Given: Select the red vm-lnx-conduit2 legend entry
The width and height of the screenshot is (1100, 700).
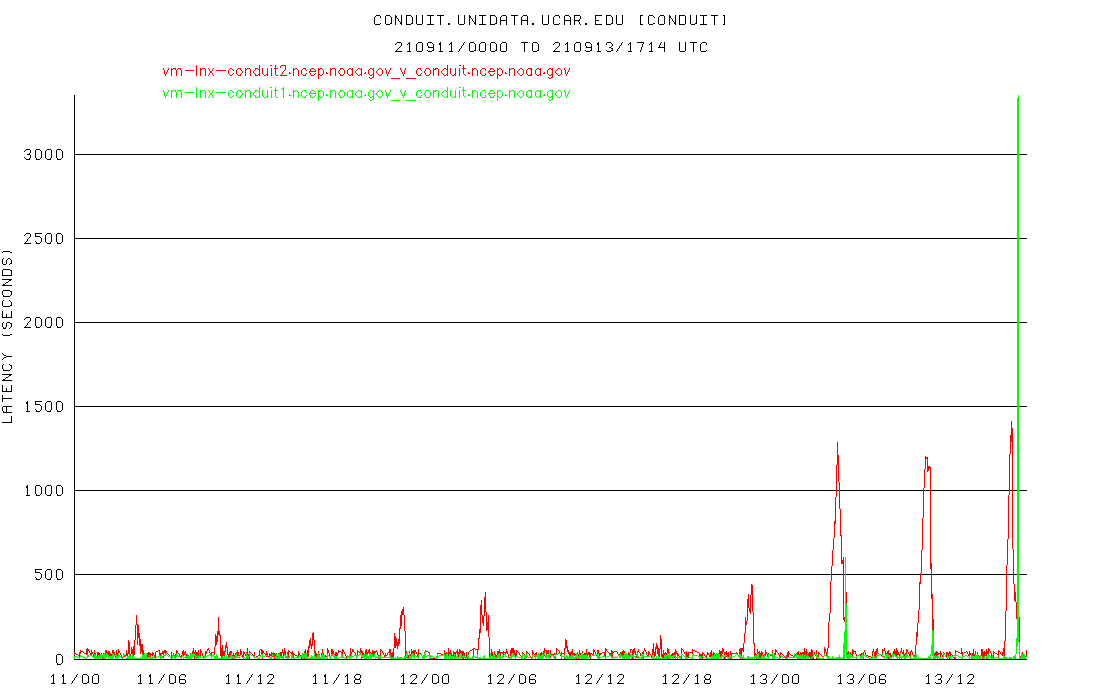Looking at the screenshot, I should (x=366, y=71).
